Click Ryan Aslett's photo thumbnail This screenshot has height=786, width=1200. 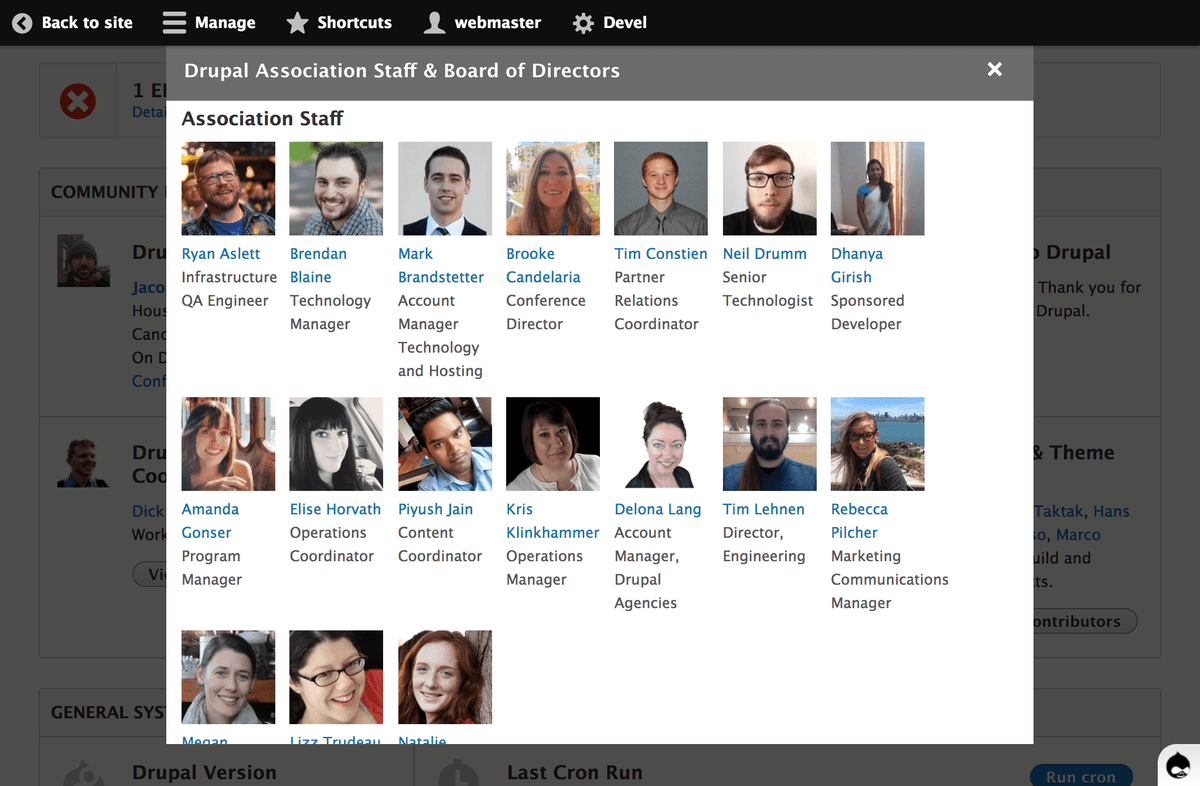228,188
